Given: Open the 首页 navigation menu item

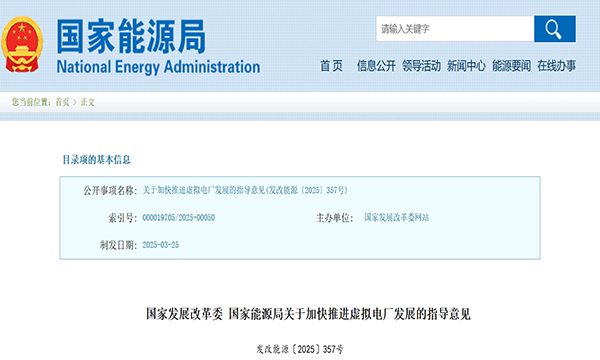Looking at the screenshot, I should click(x=331, y=66).
